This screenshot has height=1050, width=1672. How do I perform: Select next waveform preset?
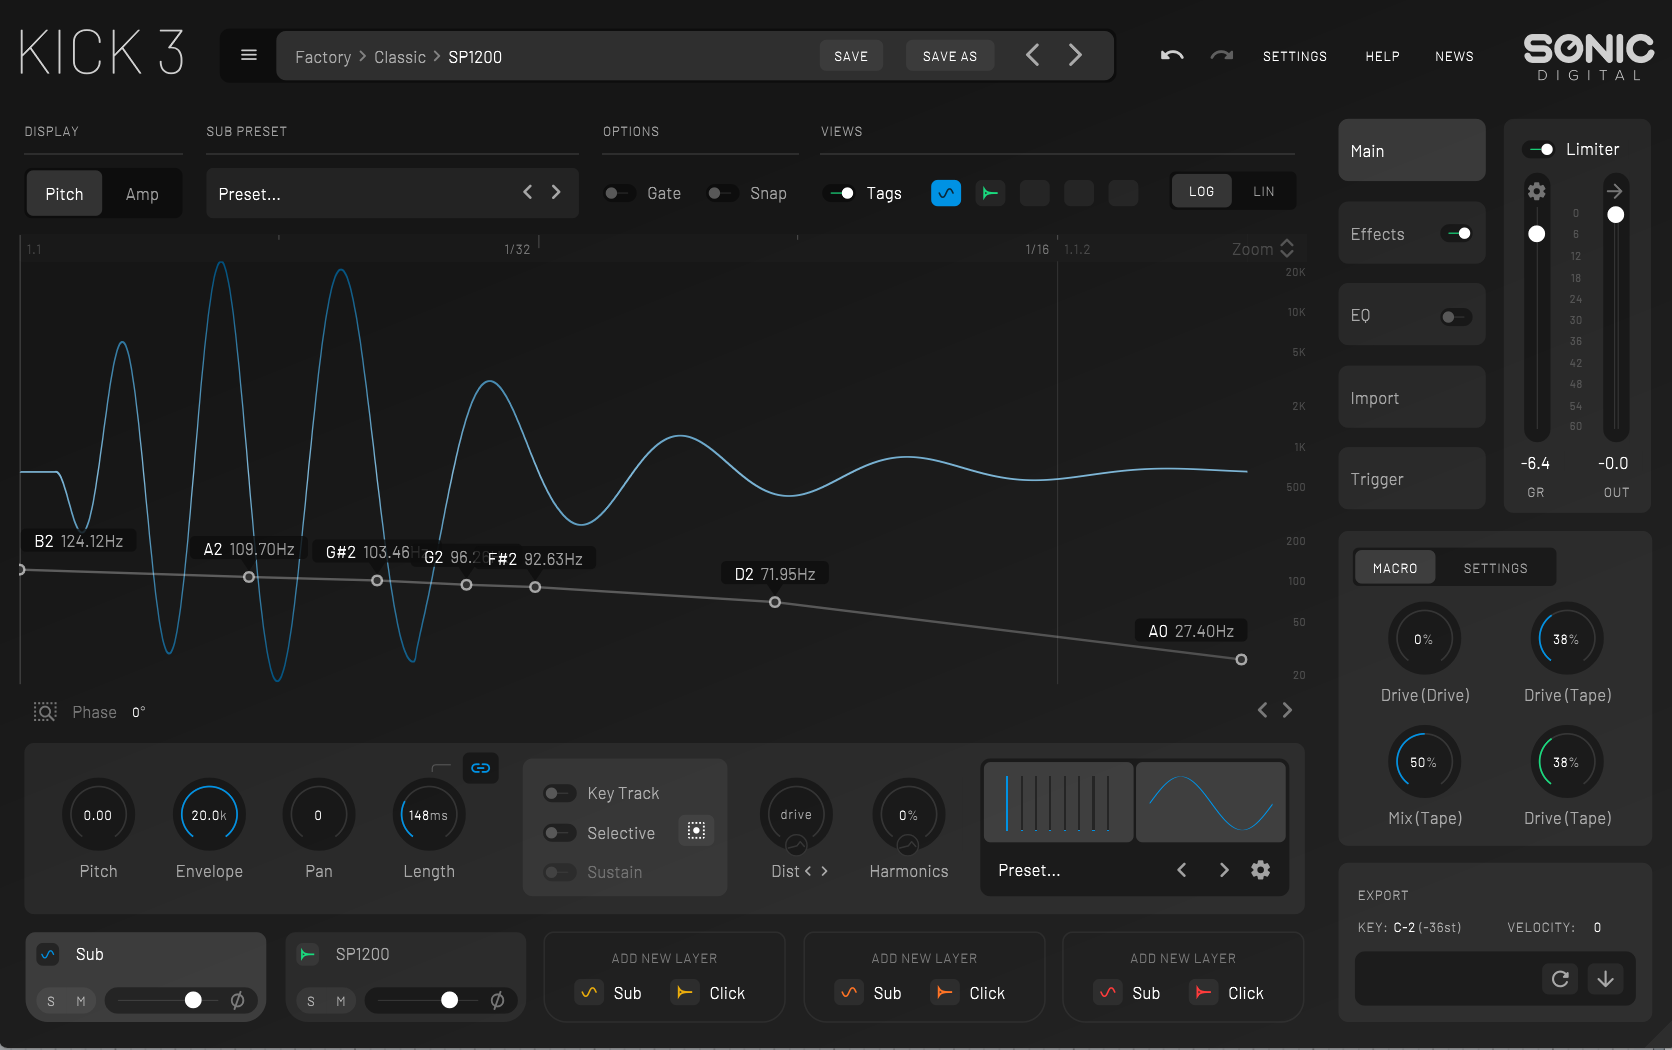pos(1224,870)
